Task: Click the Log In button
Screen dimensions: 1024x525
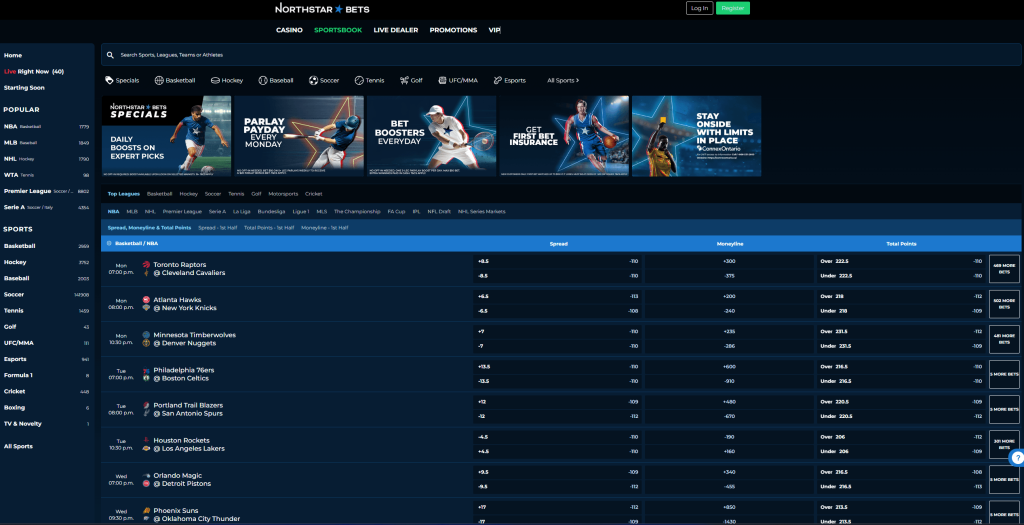Action: (x=699, y=8)
